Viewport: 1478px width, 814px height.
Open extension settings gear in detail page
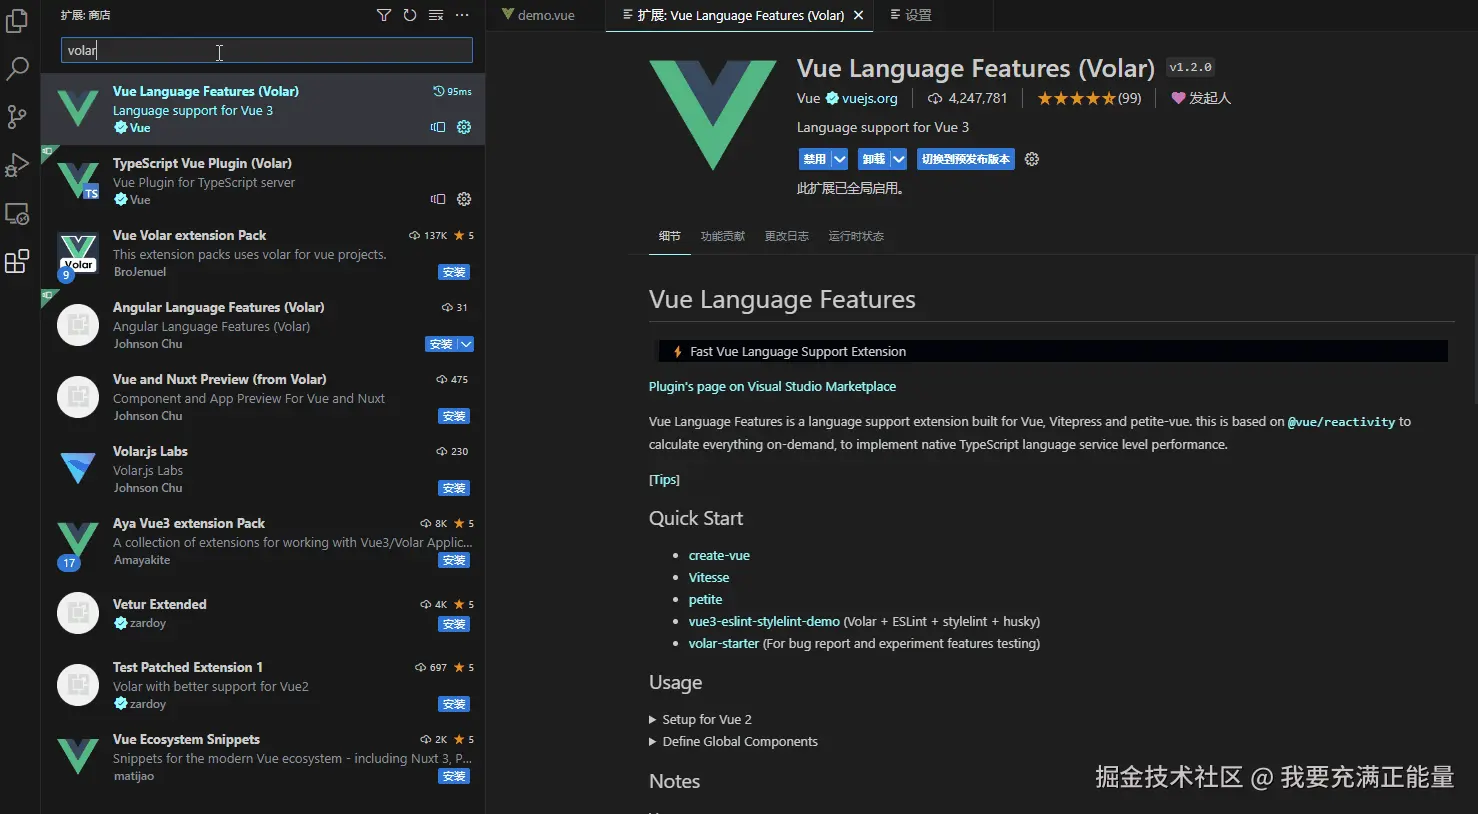point(1032,159)
